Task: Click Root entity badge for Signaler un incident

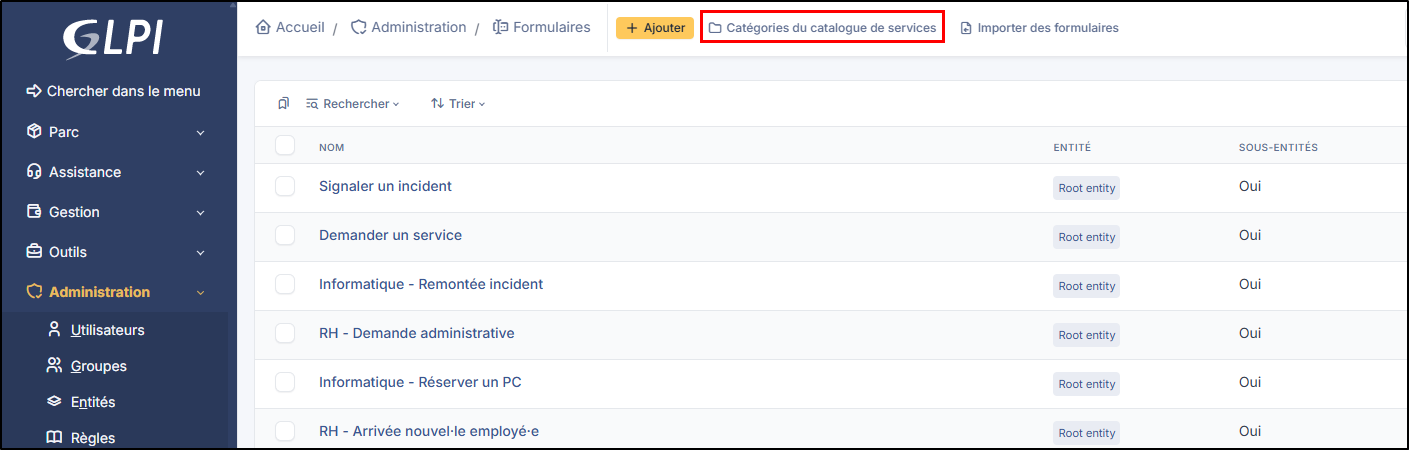Action: (1086, 188)
